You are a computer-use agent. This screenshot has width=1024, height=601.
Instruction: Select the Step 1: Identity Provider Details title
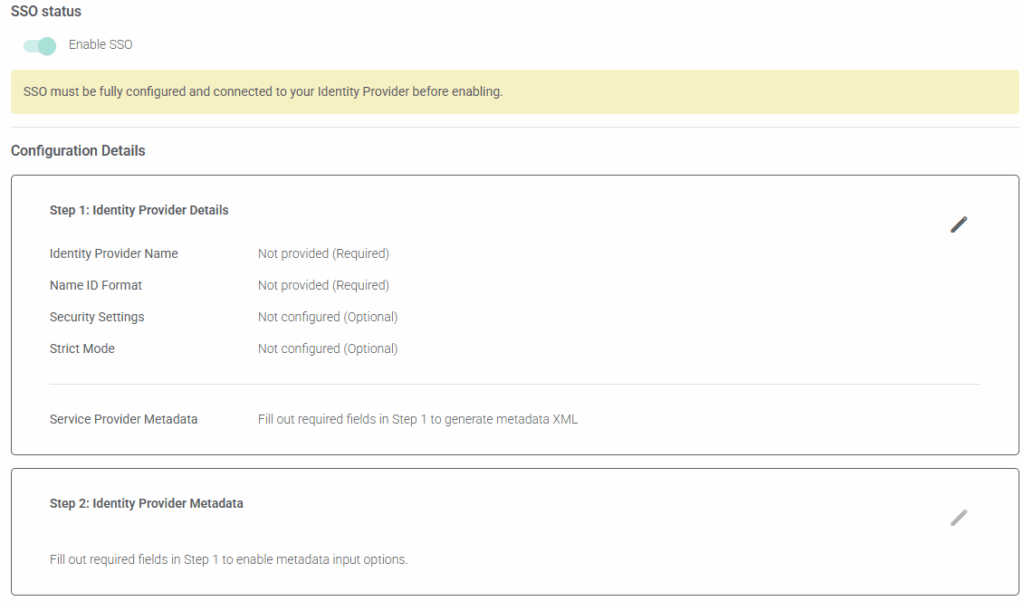139,211
